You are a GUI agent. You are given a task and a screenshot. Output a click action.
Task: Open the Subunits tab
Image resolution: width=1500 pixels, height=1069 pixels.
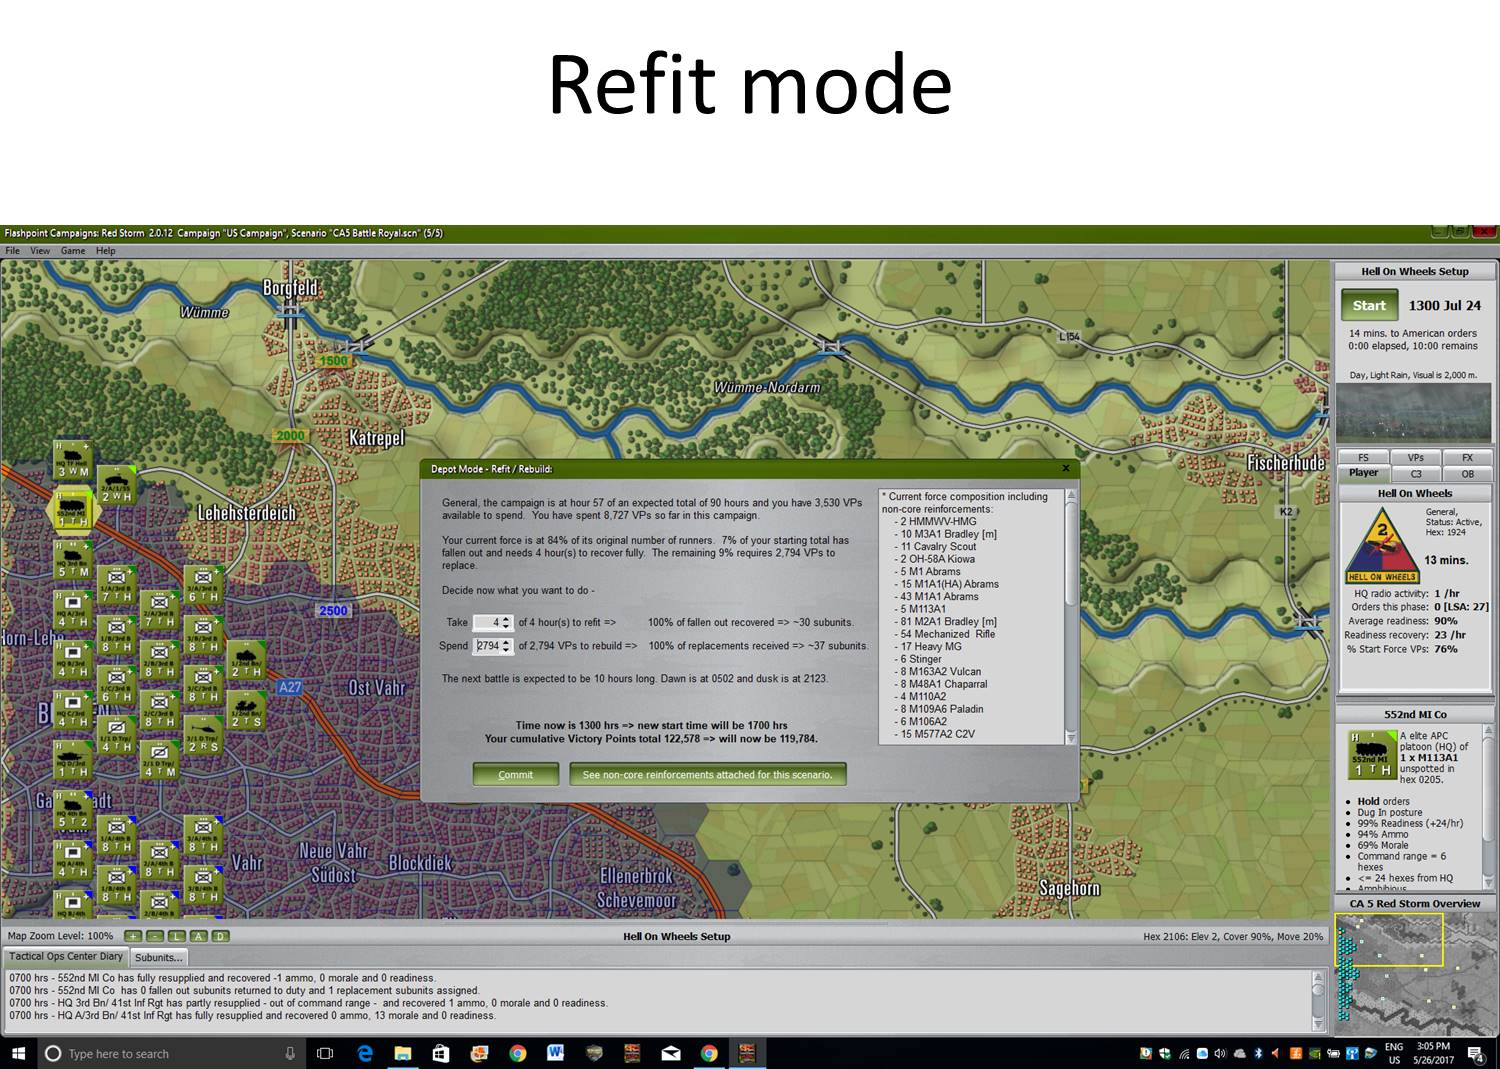(159, 957)
